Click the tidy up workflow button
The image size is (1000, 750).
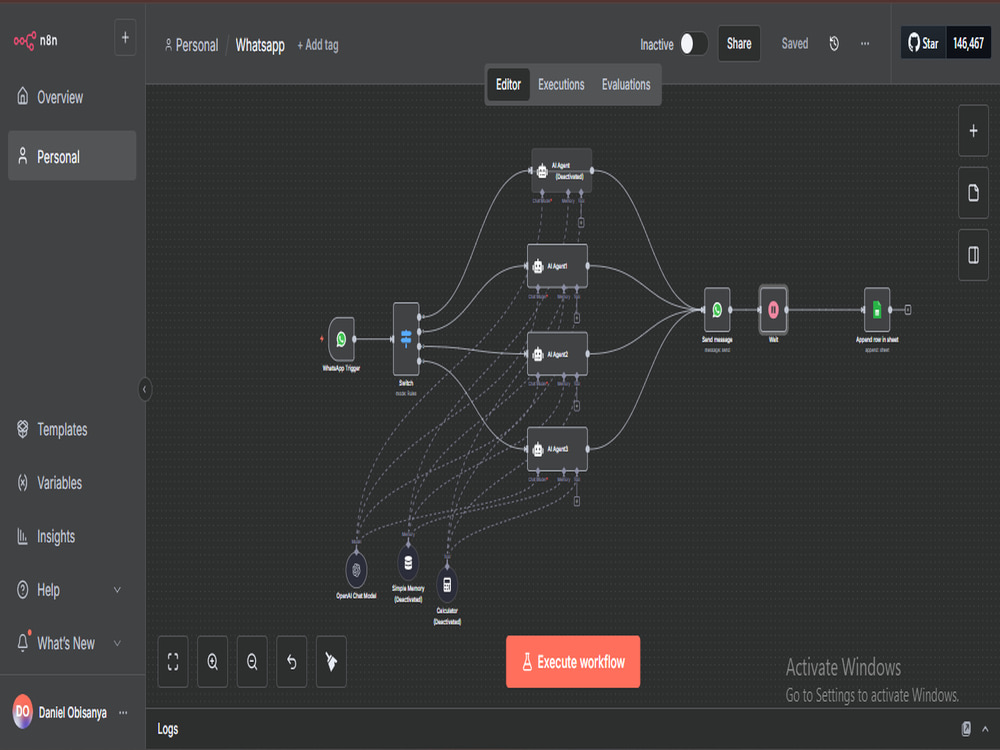(x=331, y=661)
